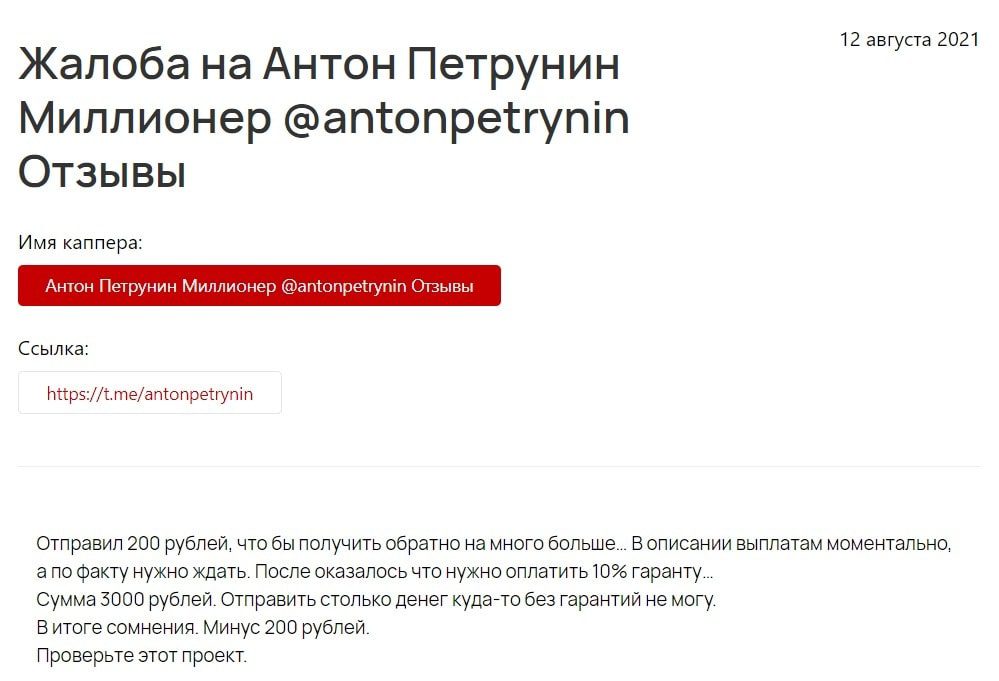Click the word Миллионер in the heading
This screenshot has height=681, width=999.
tap(145, 118)
